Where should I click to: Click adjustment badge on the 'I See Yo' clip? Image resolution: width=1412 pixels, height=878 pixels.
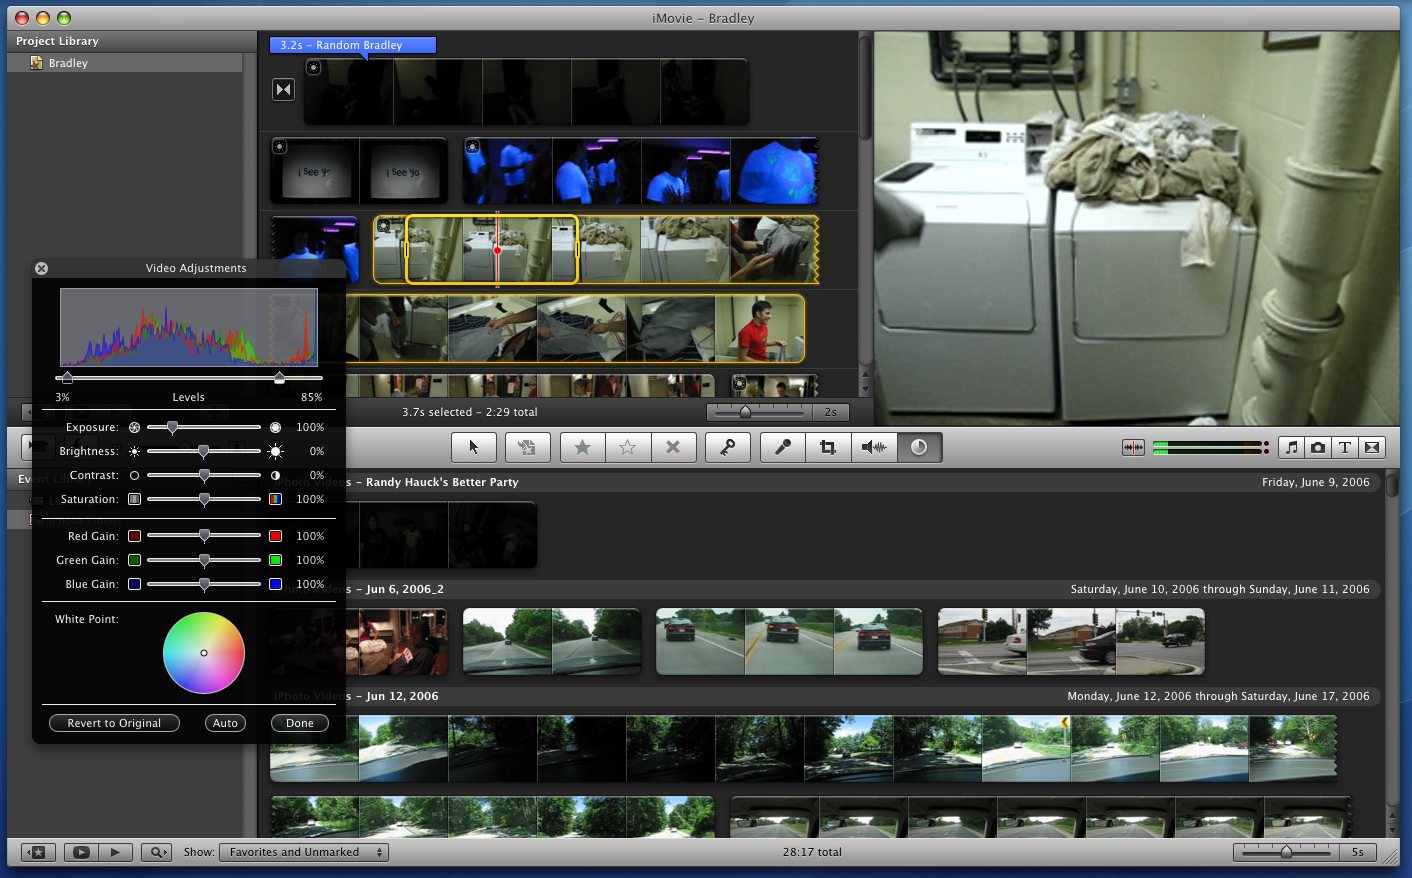point(280,147)
